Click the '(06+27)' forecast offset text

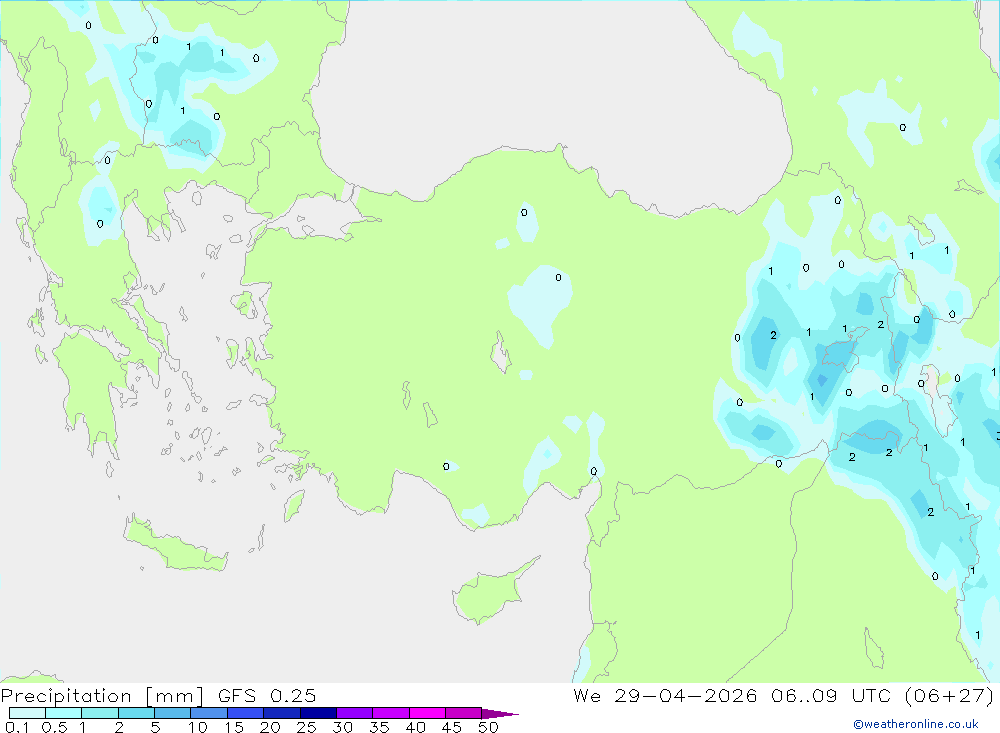click(x=950, y=696)
